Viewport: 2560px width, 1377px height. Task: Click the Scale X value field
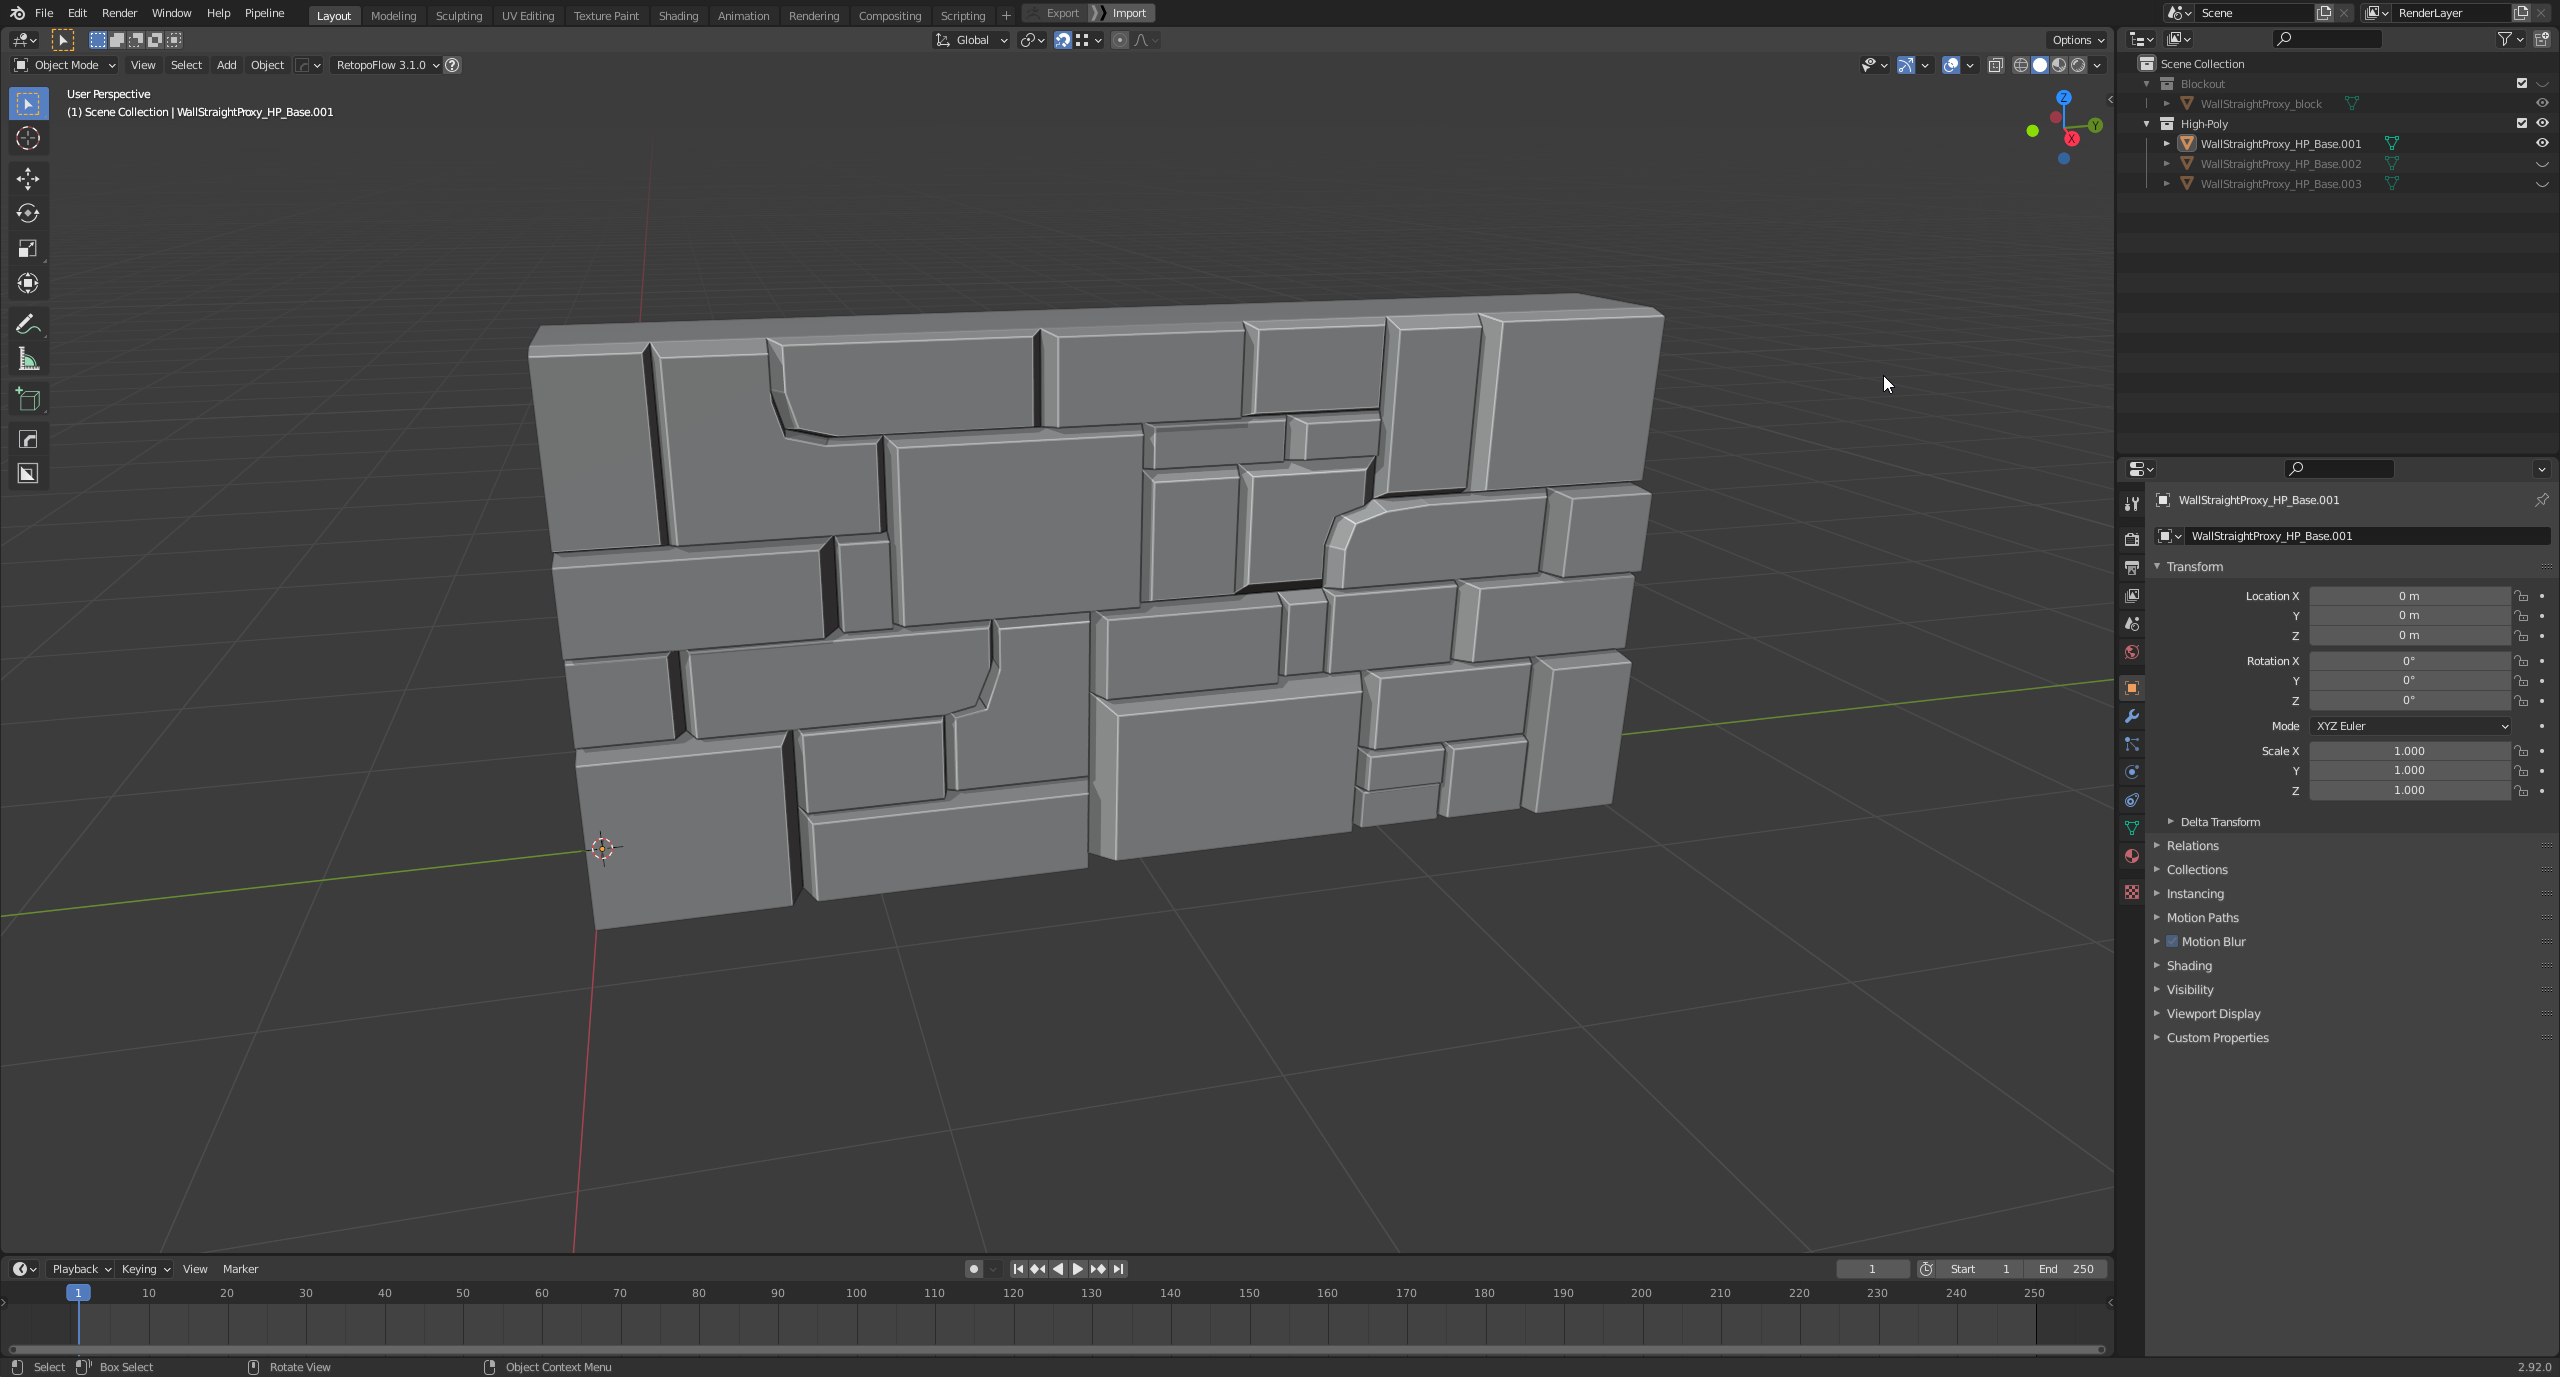[x=2410, y=751]
